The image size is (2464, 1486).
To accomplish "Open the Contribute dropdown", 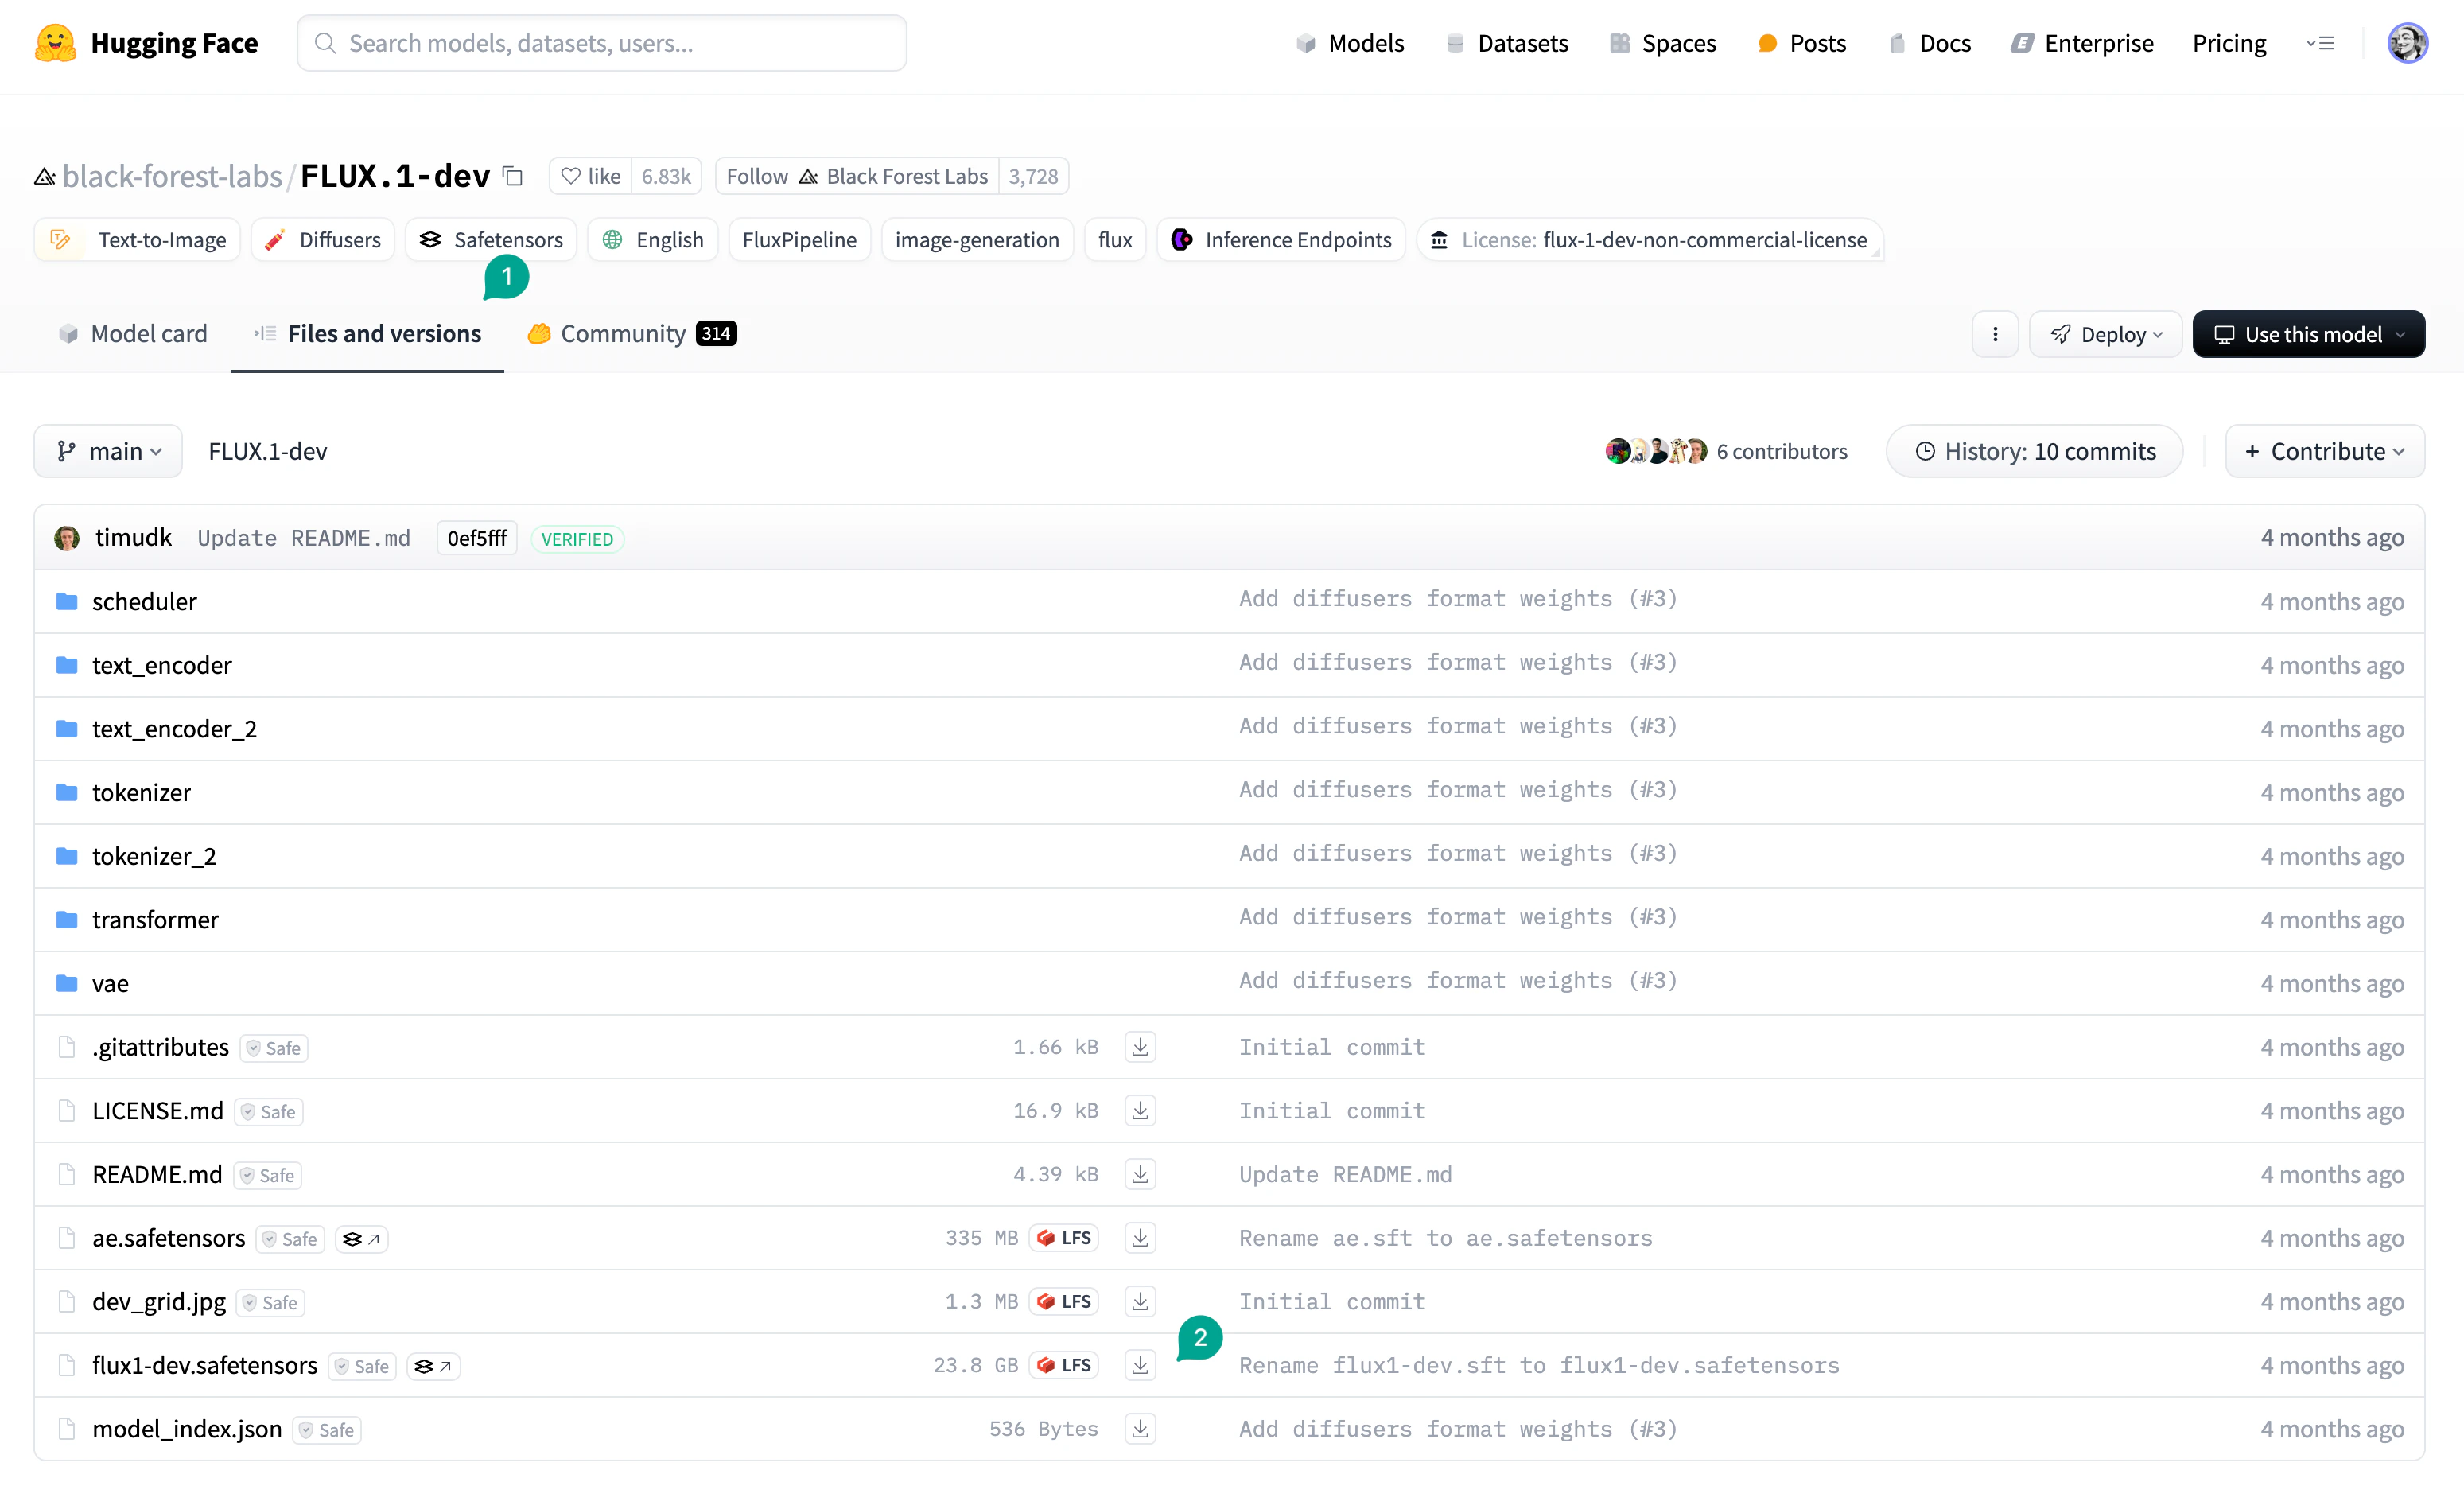I will click(x=2324, y=451).
